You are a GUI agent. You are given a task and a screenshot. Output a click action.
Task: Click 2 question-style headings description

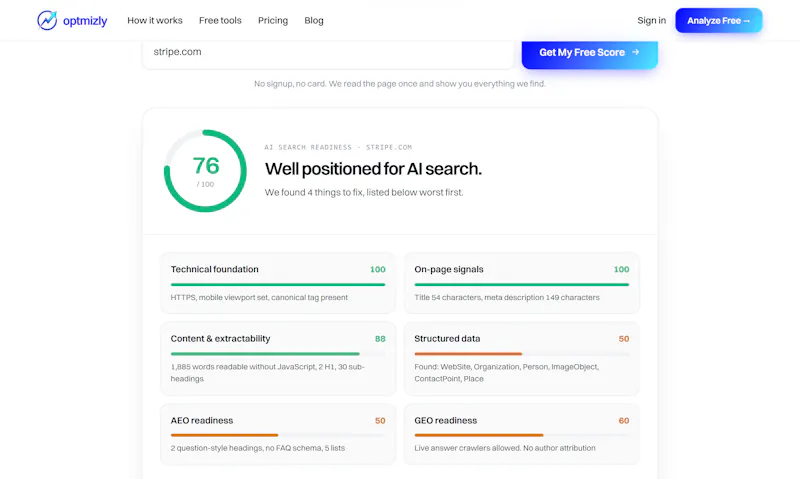pos(258,448)
